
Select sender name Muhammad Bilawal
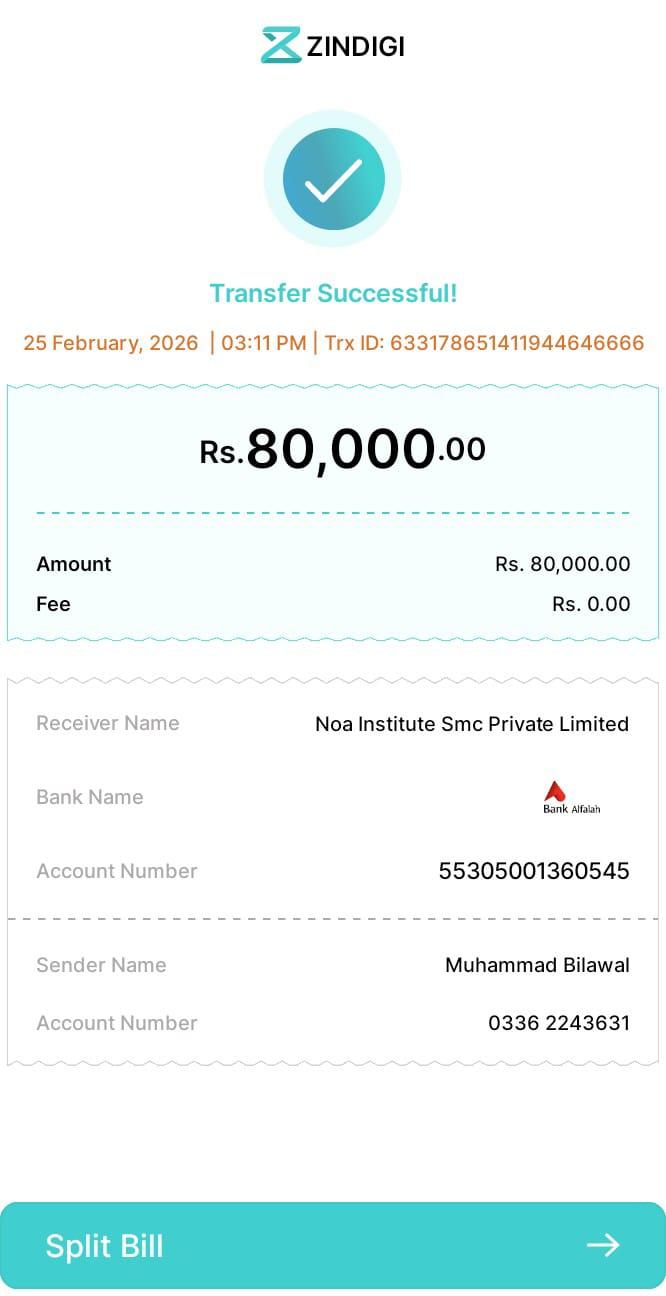(x=537, y=965)
